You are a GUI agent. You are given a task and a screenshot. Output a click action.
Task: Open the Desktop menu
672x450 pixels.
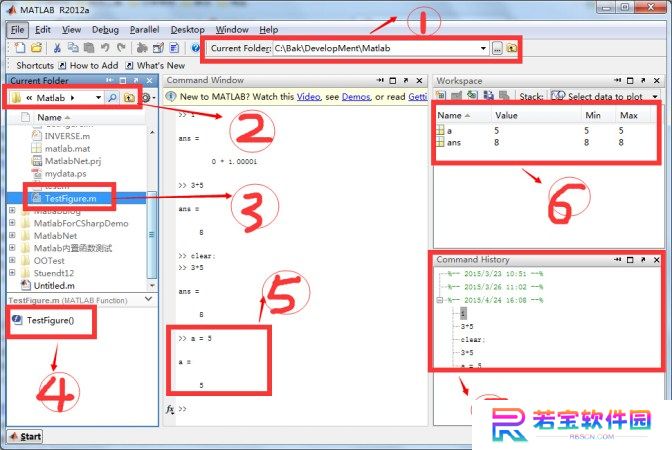188,30
